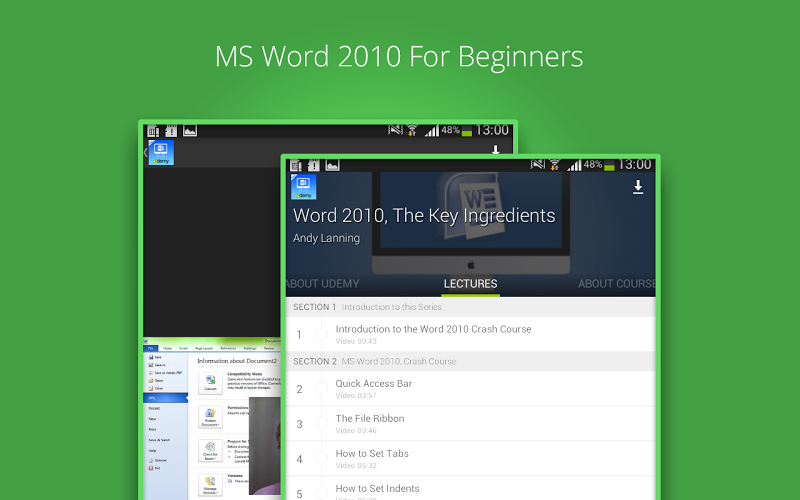Tap the Udemy app icon in the front course screen
800x500 pixels.
point(304,187)
